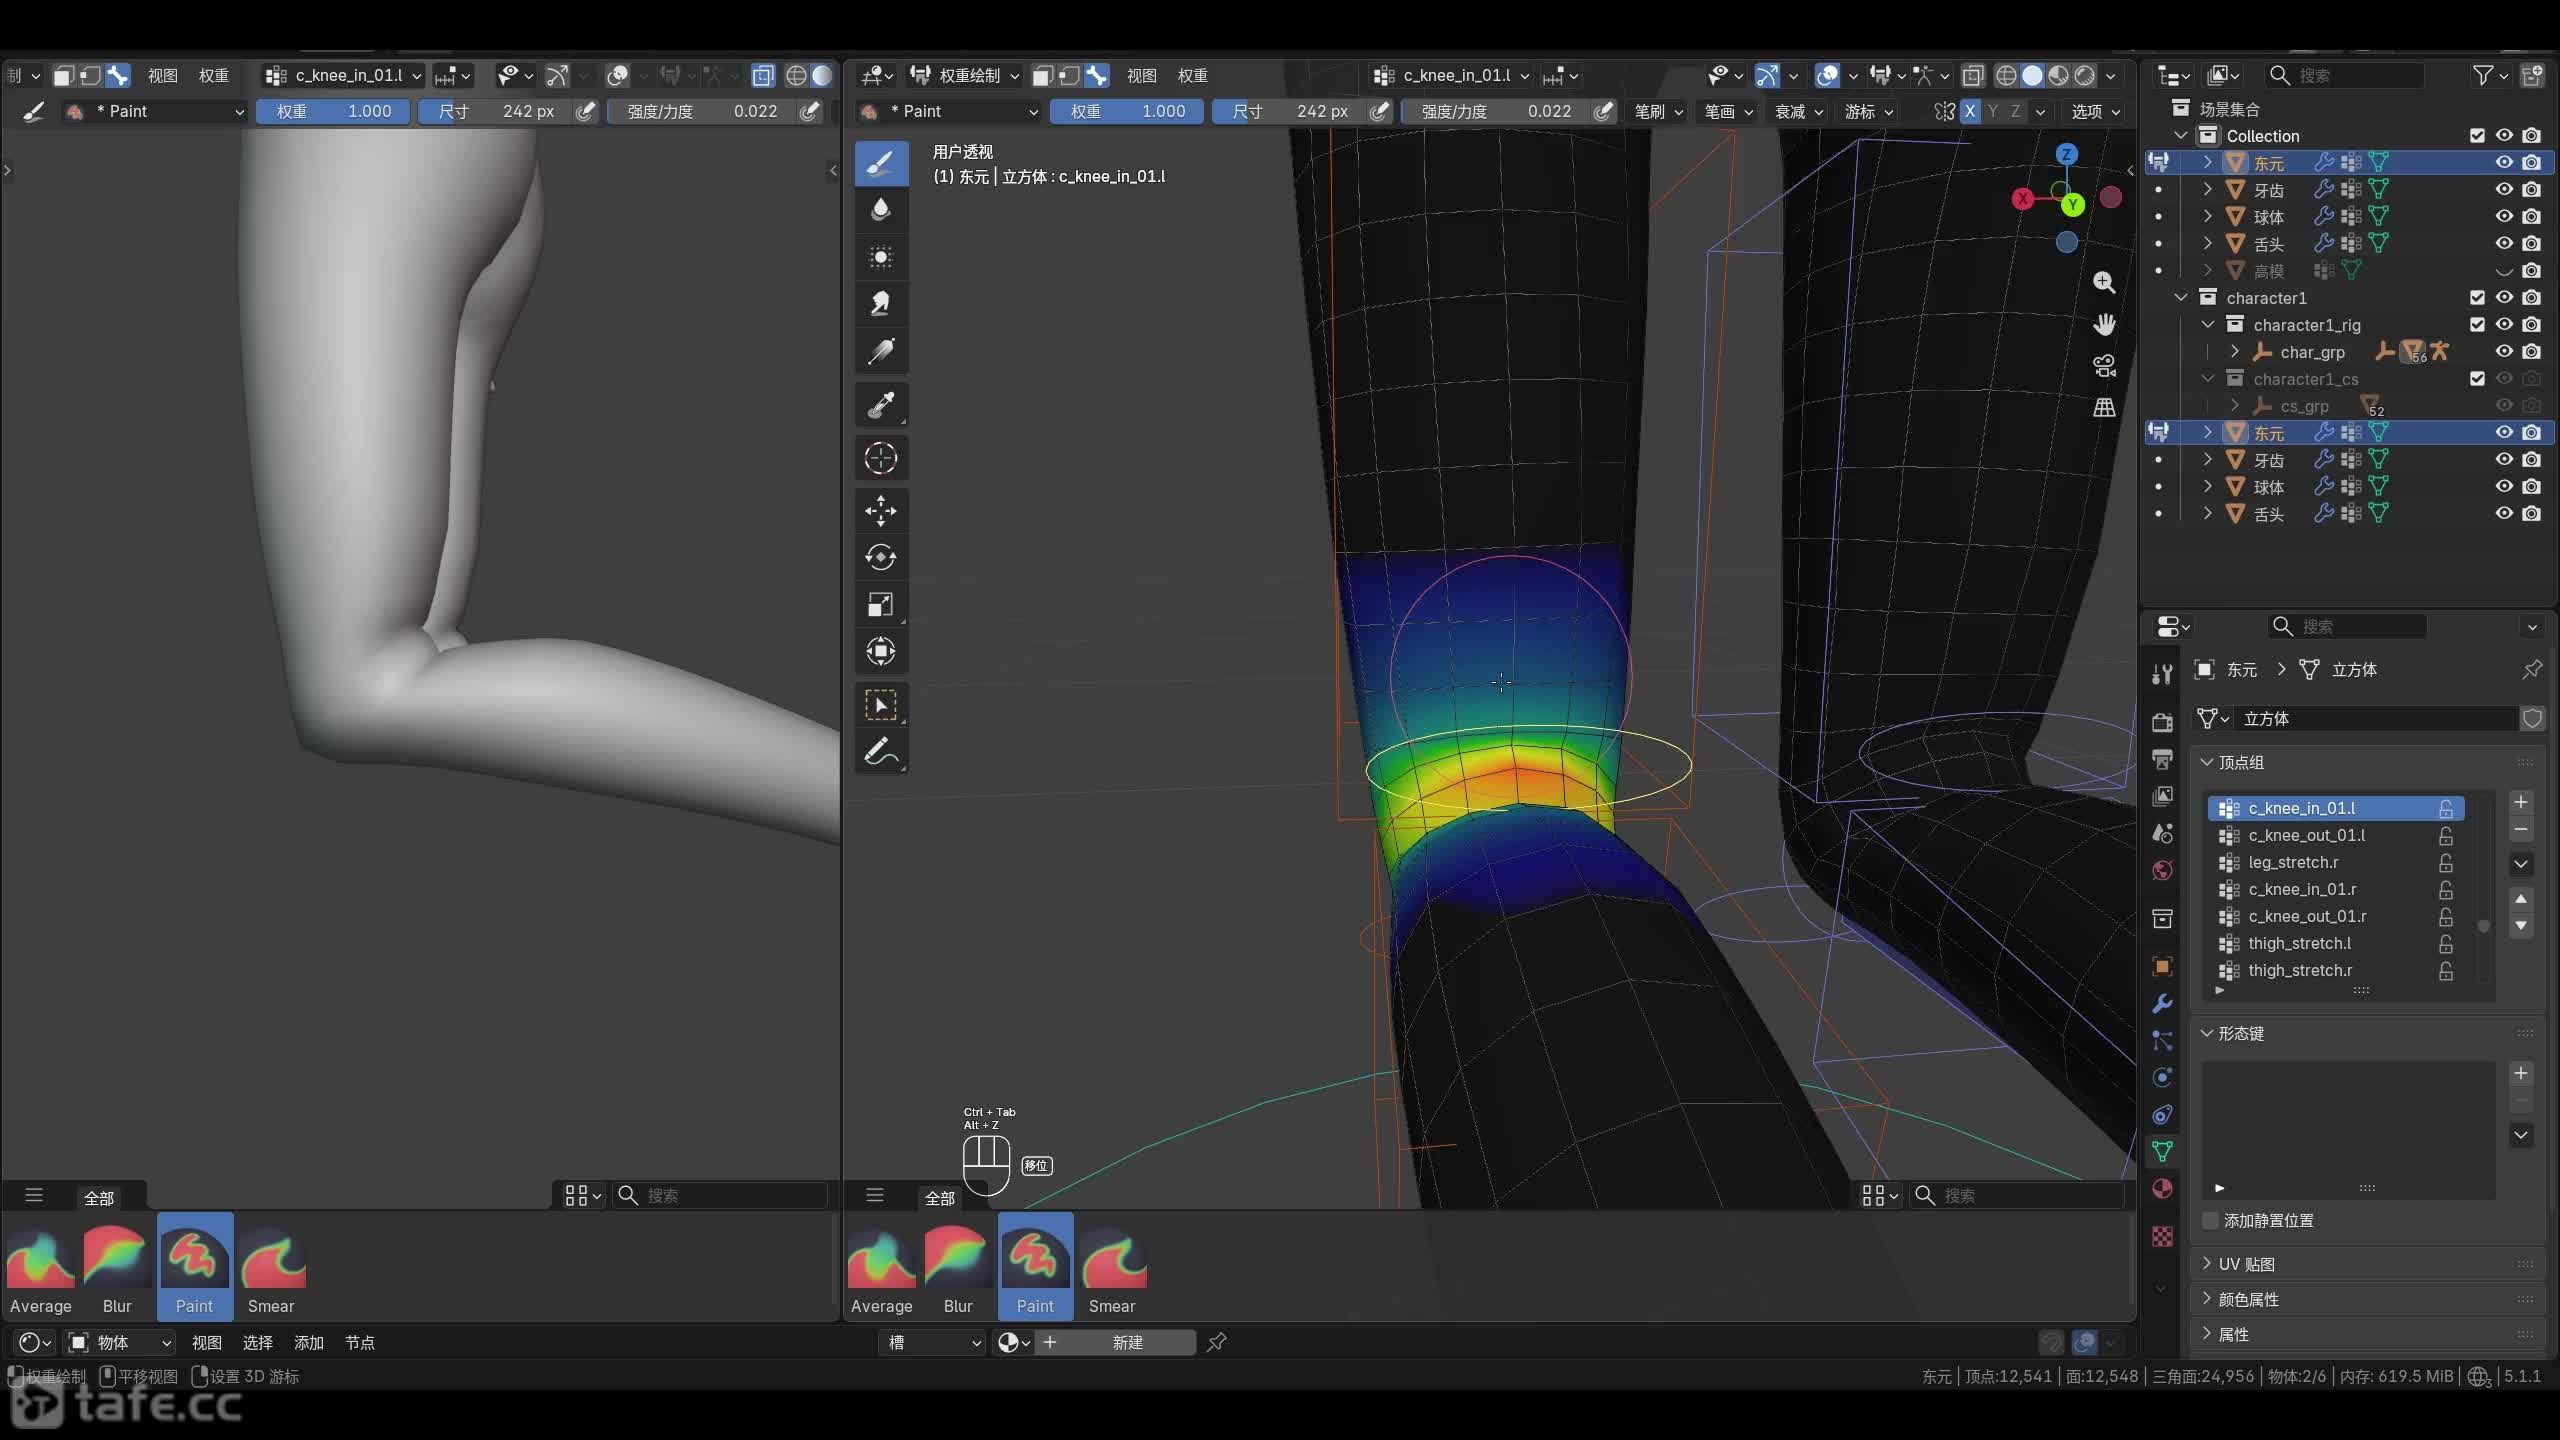2560x1440 pixels.
Task: Toggle camera view with the camera icon
Action: click(x=2104, y=366)
